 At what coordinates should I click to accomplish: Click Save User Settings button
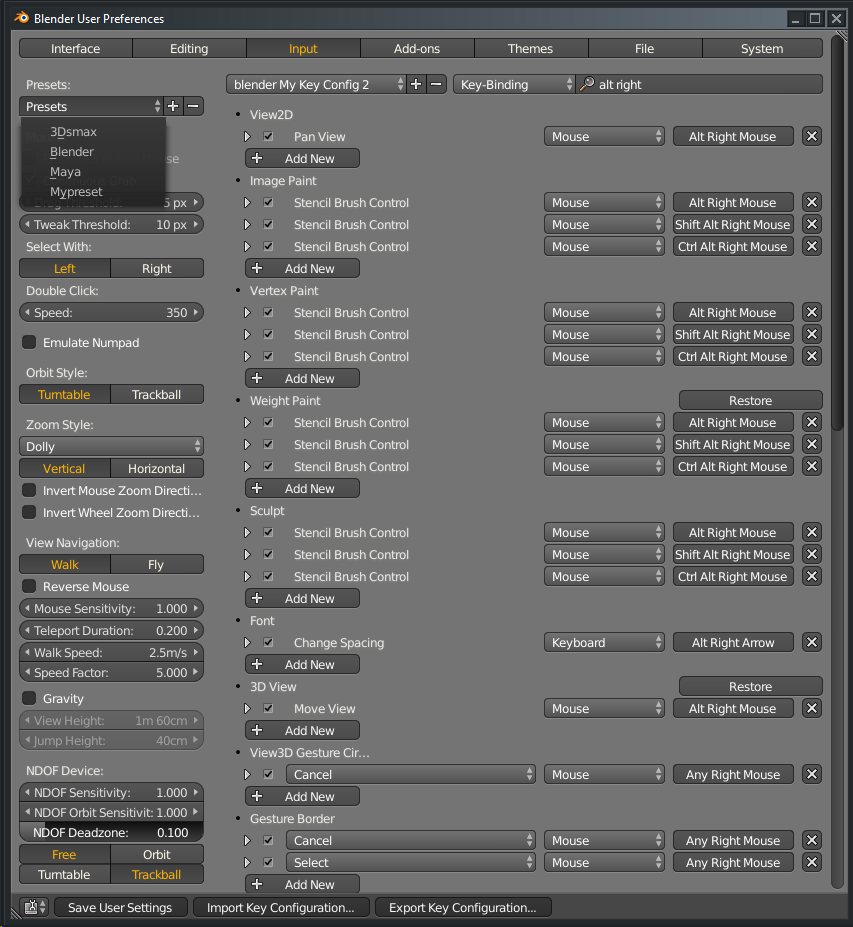click(x=121, y=907)
